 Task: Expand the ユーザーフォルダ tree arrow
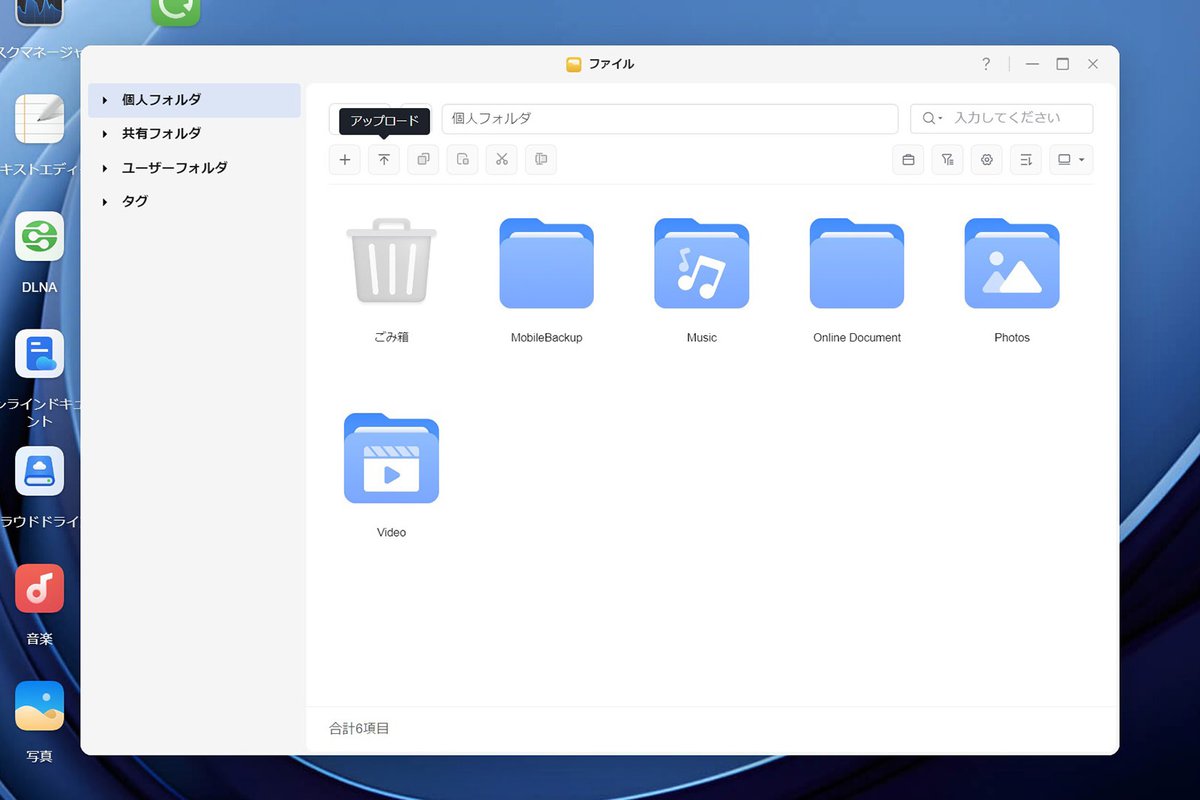105,168
